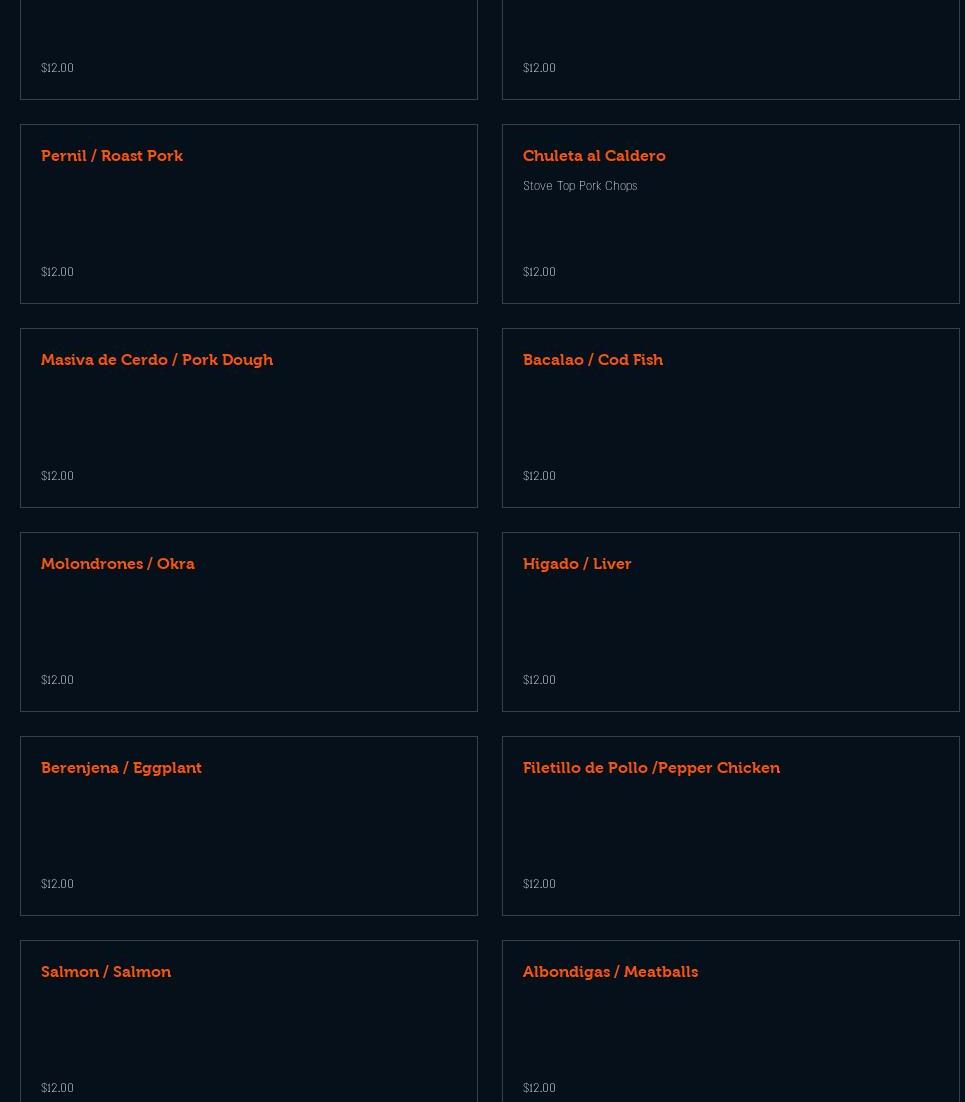Click Filetillo de Pollo / Pepper Chicken

click(x=651, y=768)
